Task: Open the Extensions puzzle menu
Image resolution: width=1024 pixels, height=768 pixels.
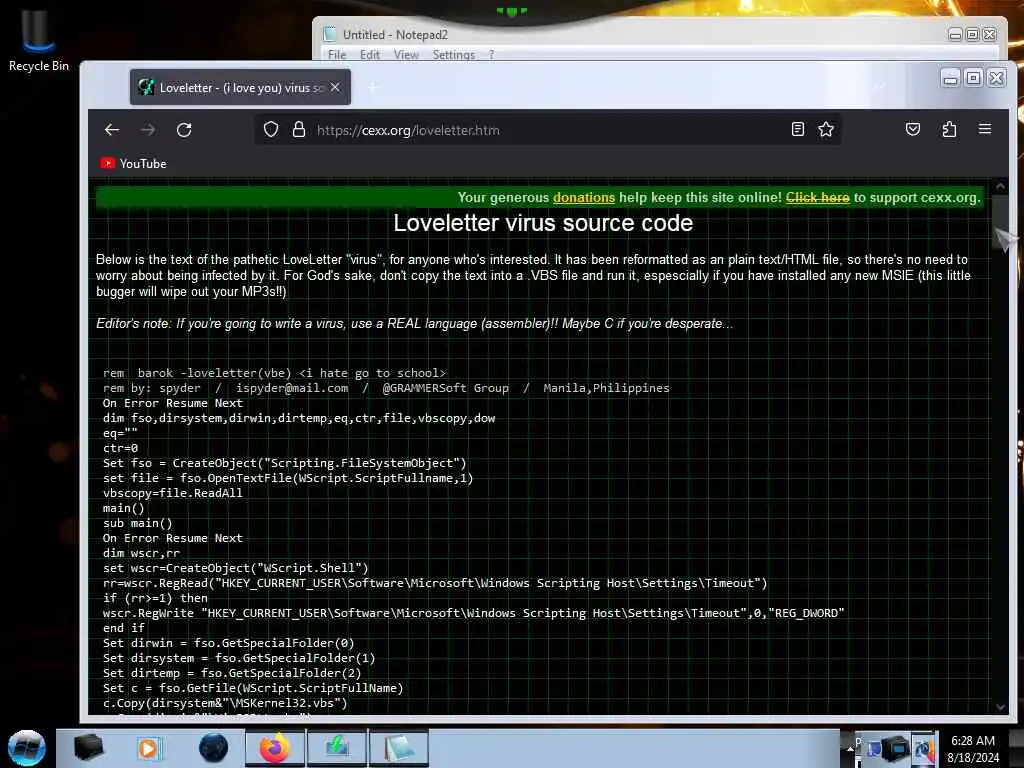Action: click(x=949, y=129)
